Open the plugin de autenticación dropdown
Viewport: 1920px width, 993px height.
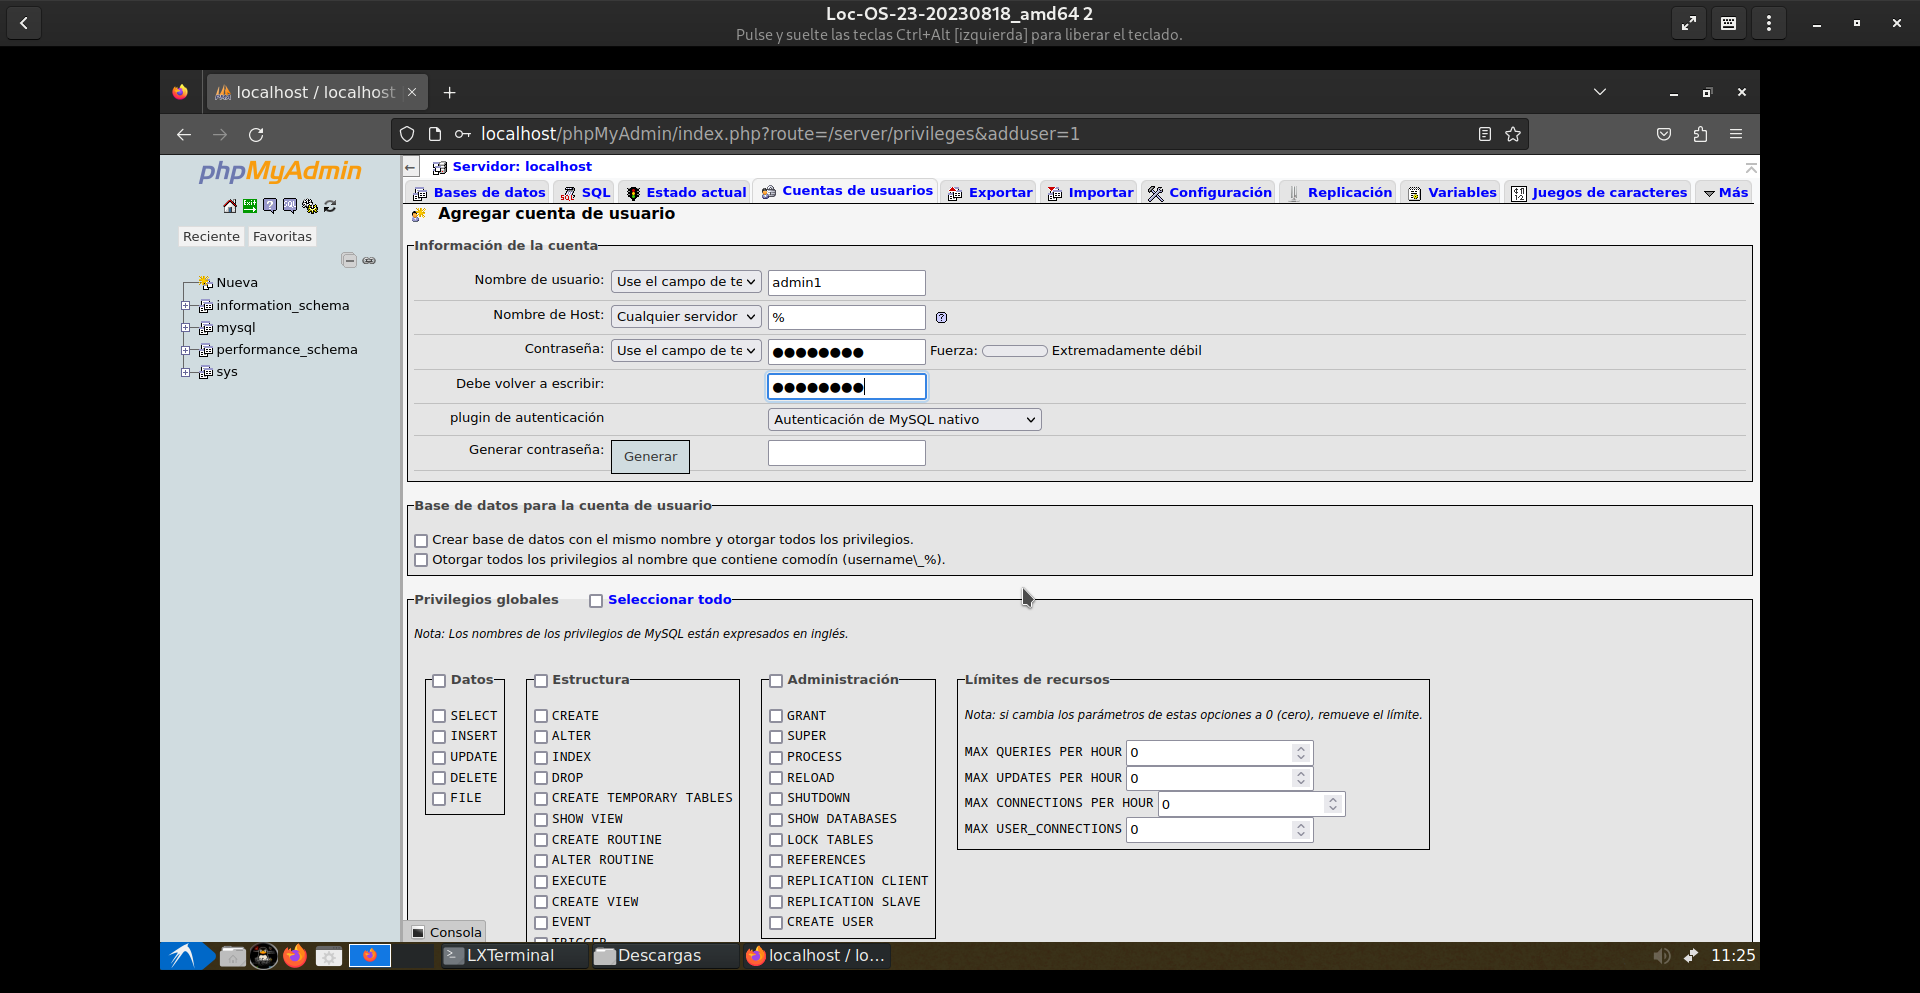click(x=904, y=420)
